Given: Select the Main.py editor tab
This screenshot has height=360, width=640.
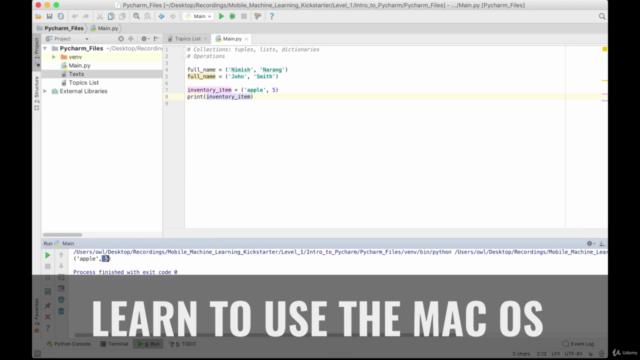Looking at the screenshot, I should (x=232, y=39).
